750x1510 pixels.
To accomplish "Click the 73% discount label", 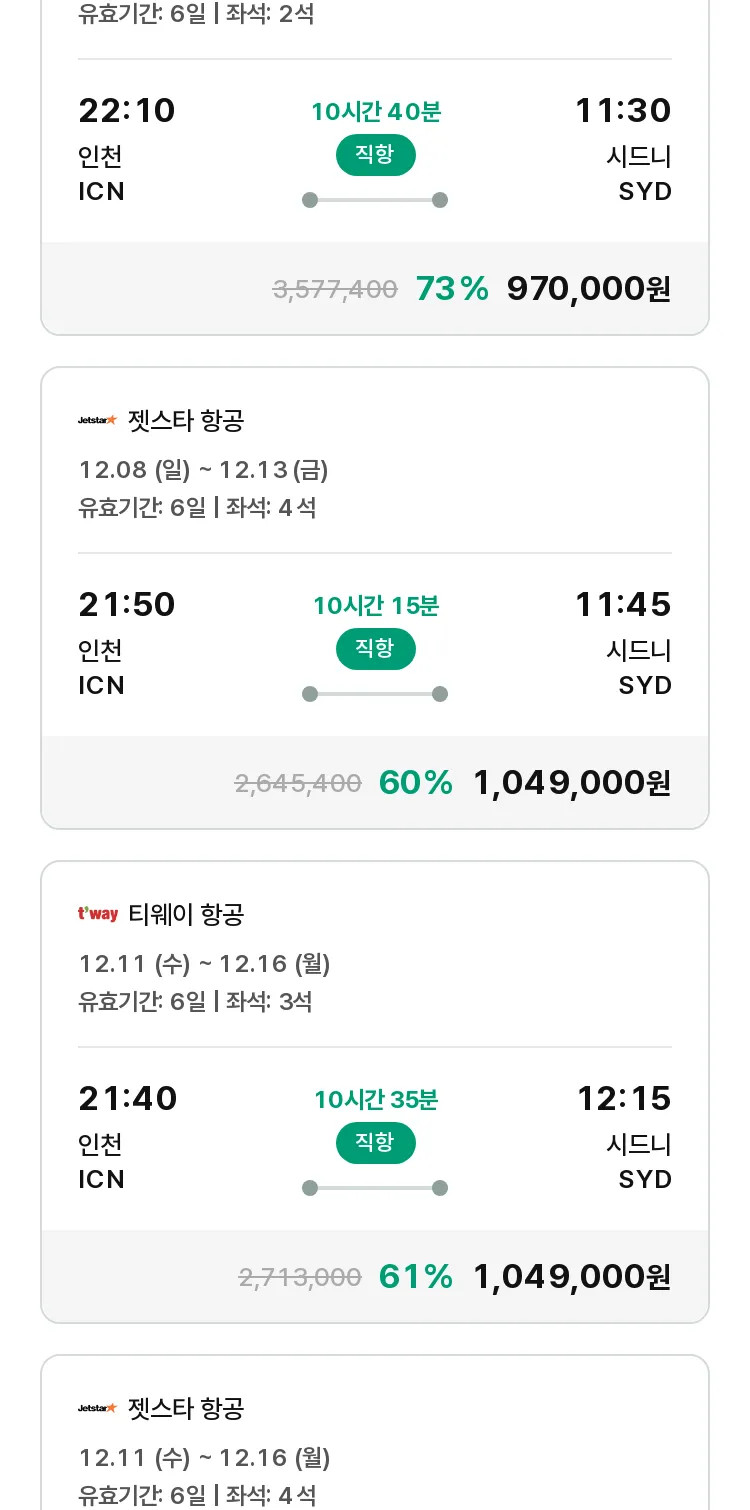I will click(452, 289).
